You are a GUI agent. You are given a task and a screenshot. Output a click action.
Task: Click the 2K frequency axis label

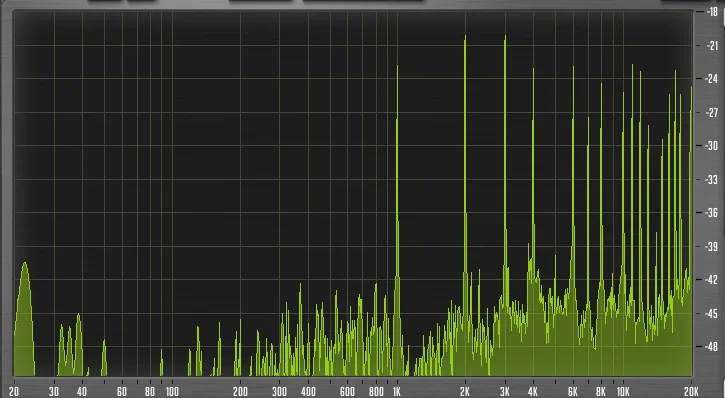coord(465,392)
